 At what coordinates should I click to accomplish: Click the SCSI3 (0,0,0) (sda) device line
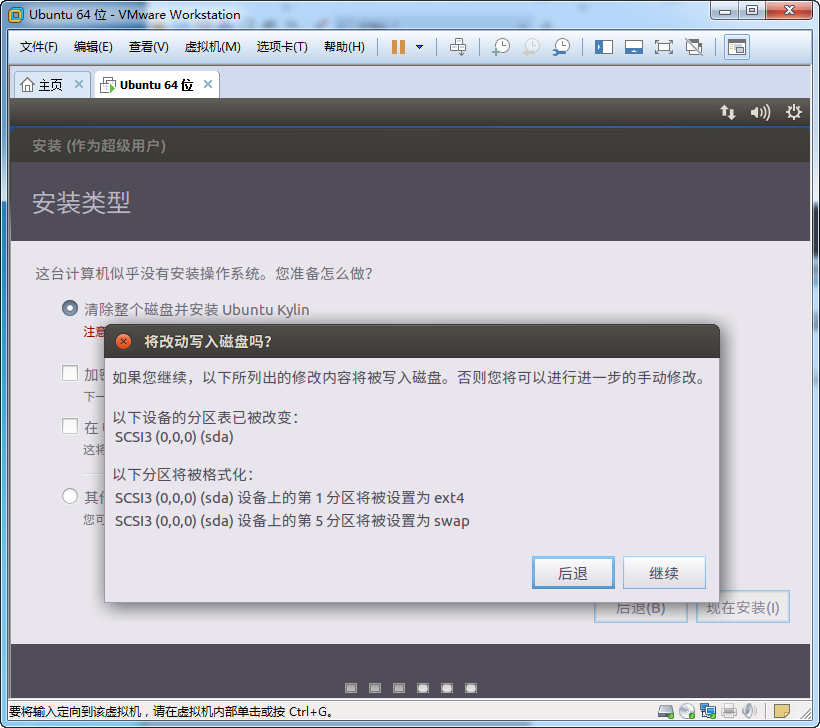coord(174,437)
